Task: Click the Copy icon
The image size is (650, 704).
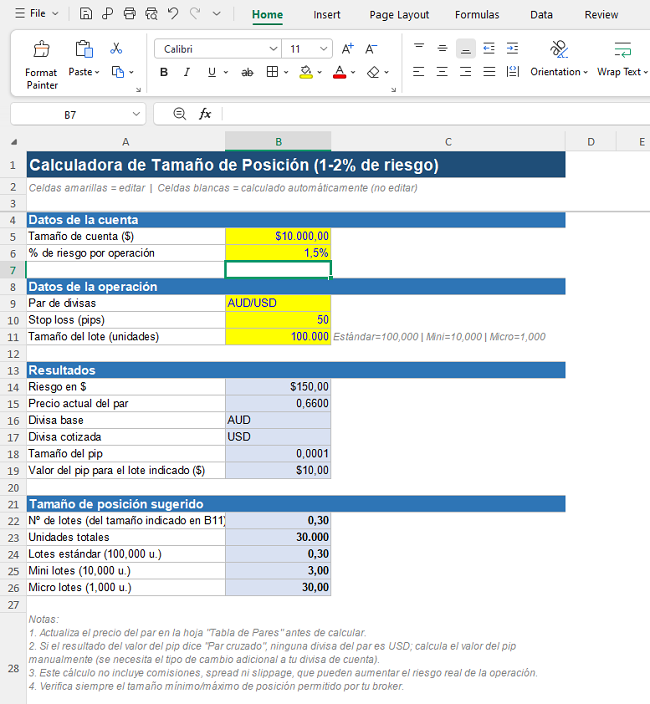Action: click(118, 72)
